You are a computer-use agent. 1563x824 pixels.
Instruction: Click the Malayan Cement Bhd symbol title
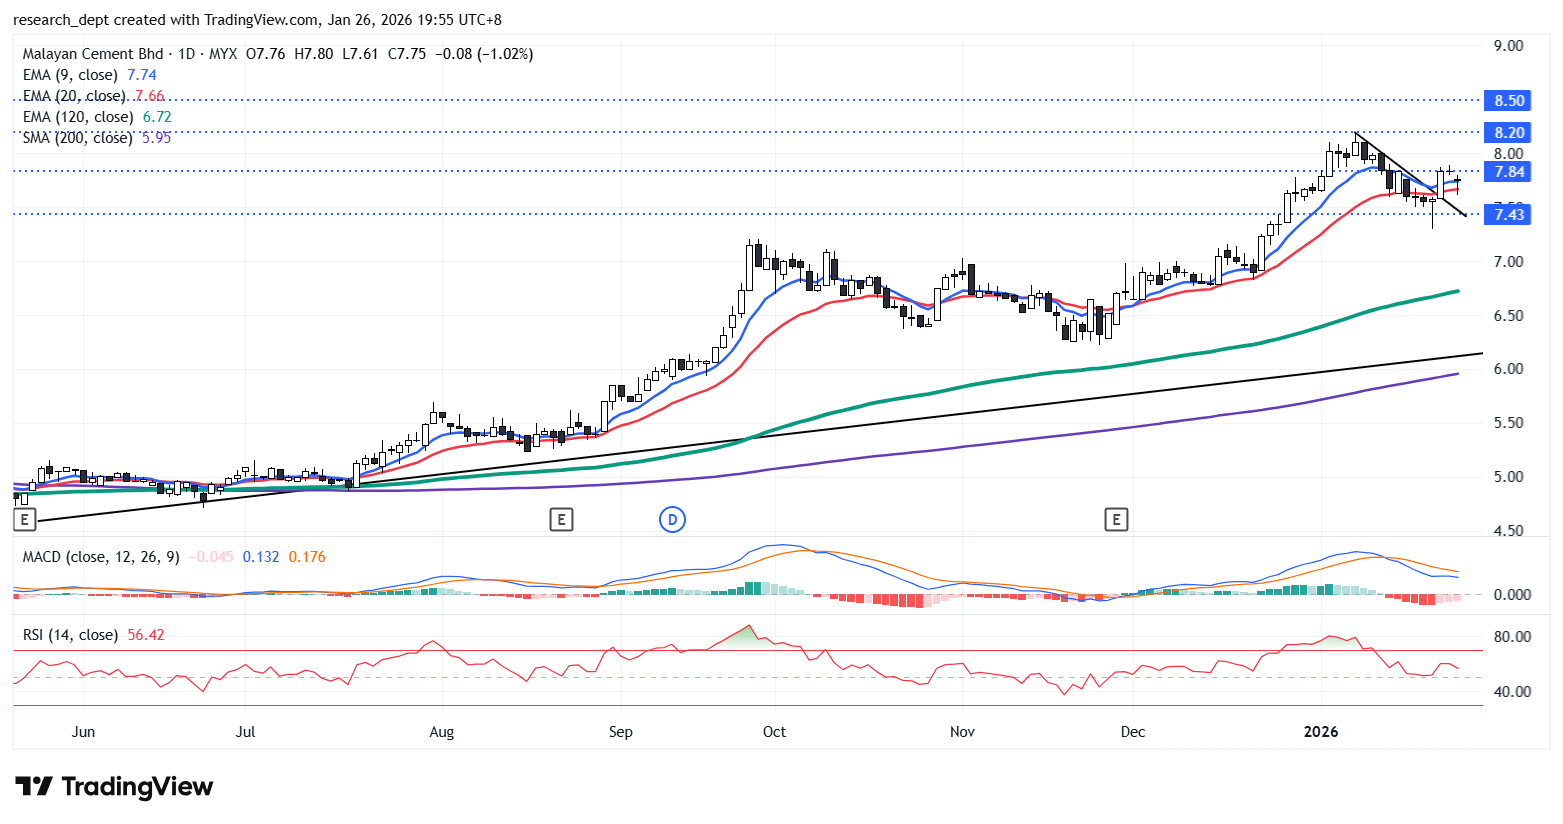click(x=93, y=54)
